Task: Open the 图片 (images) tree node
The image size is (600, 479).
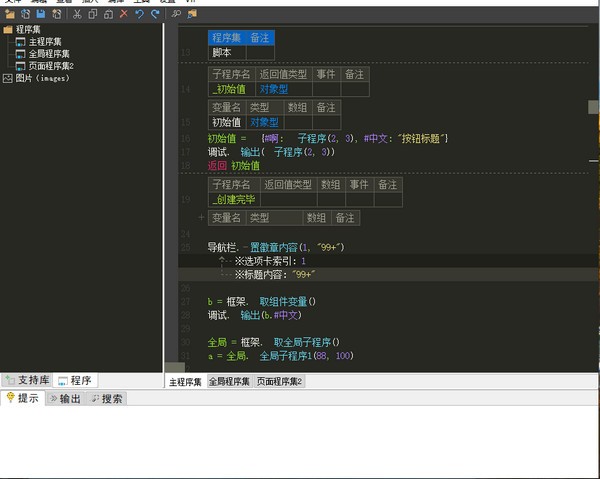Action: click(42, 78)
